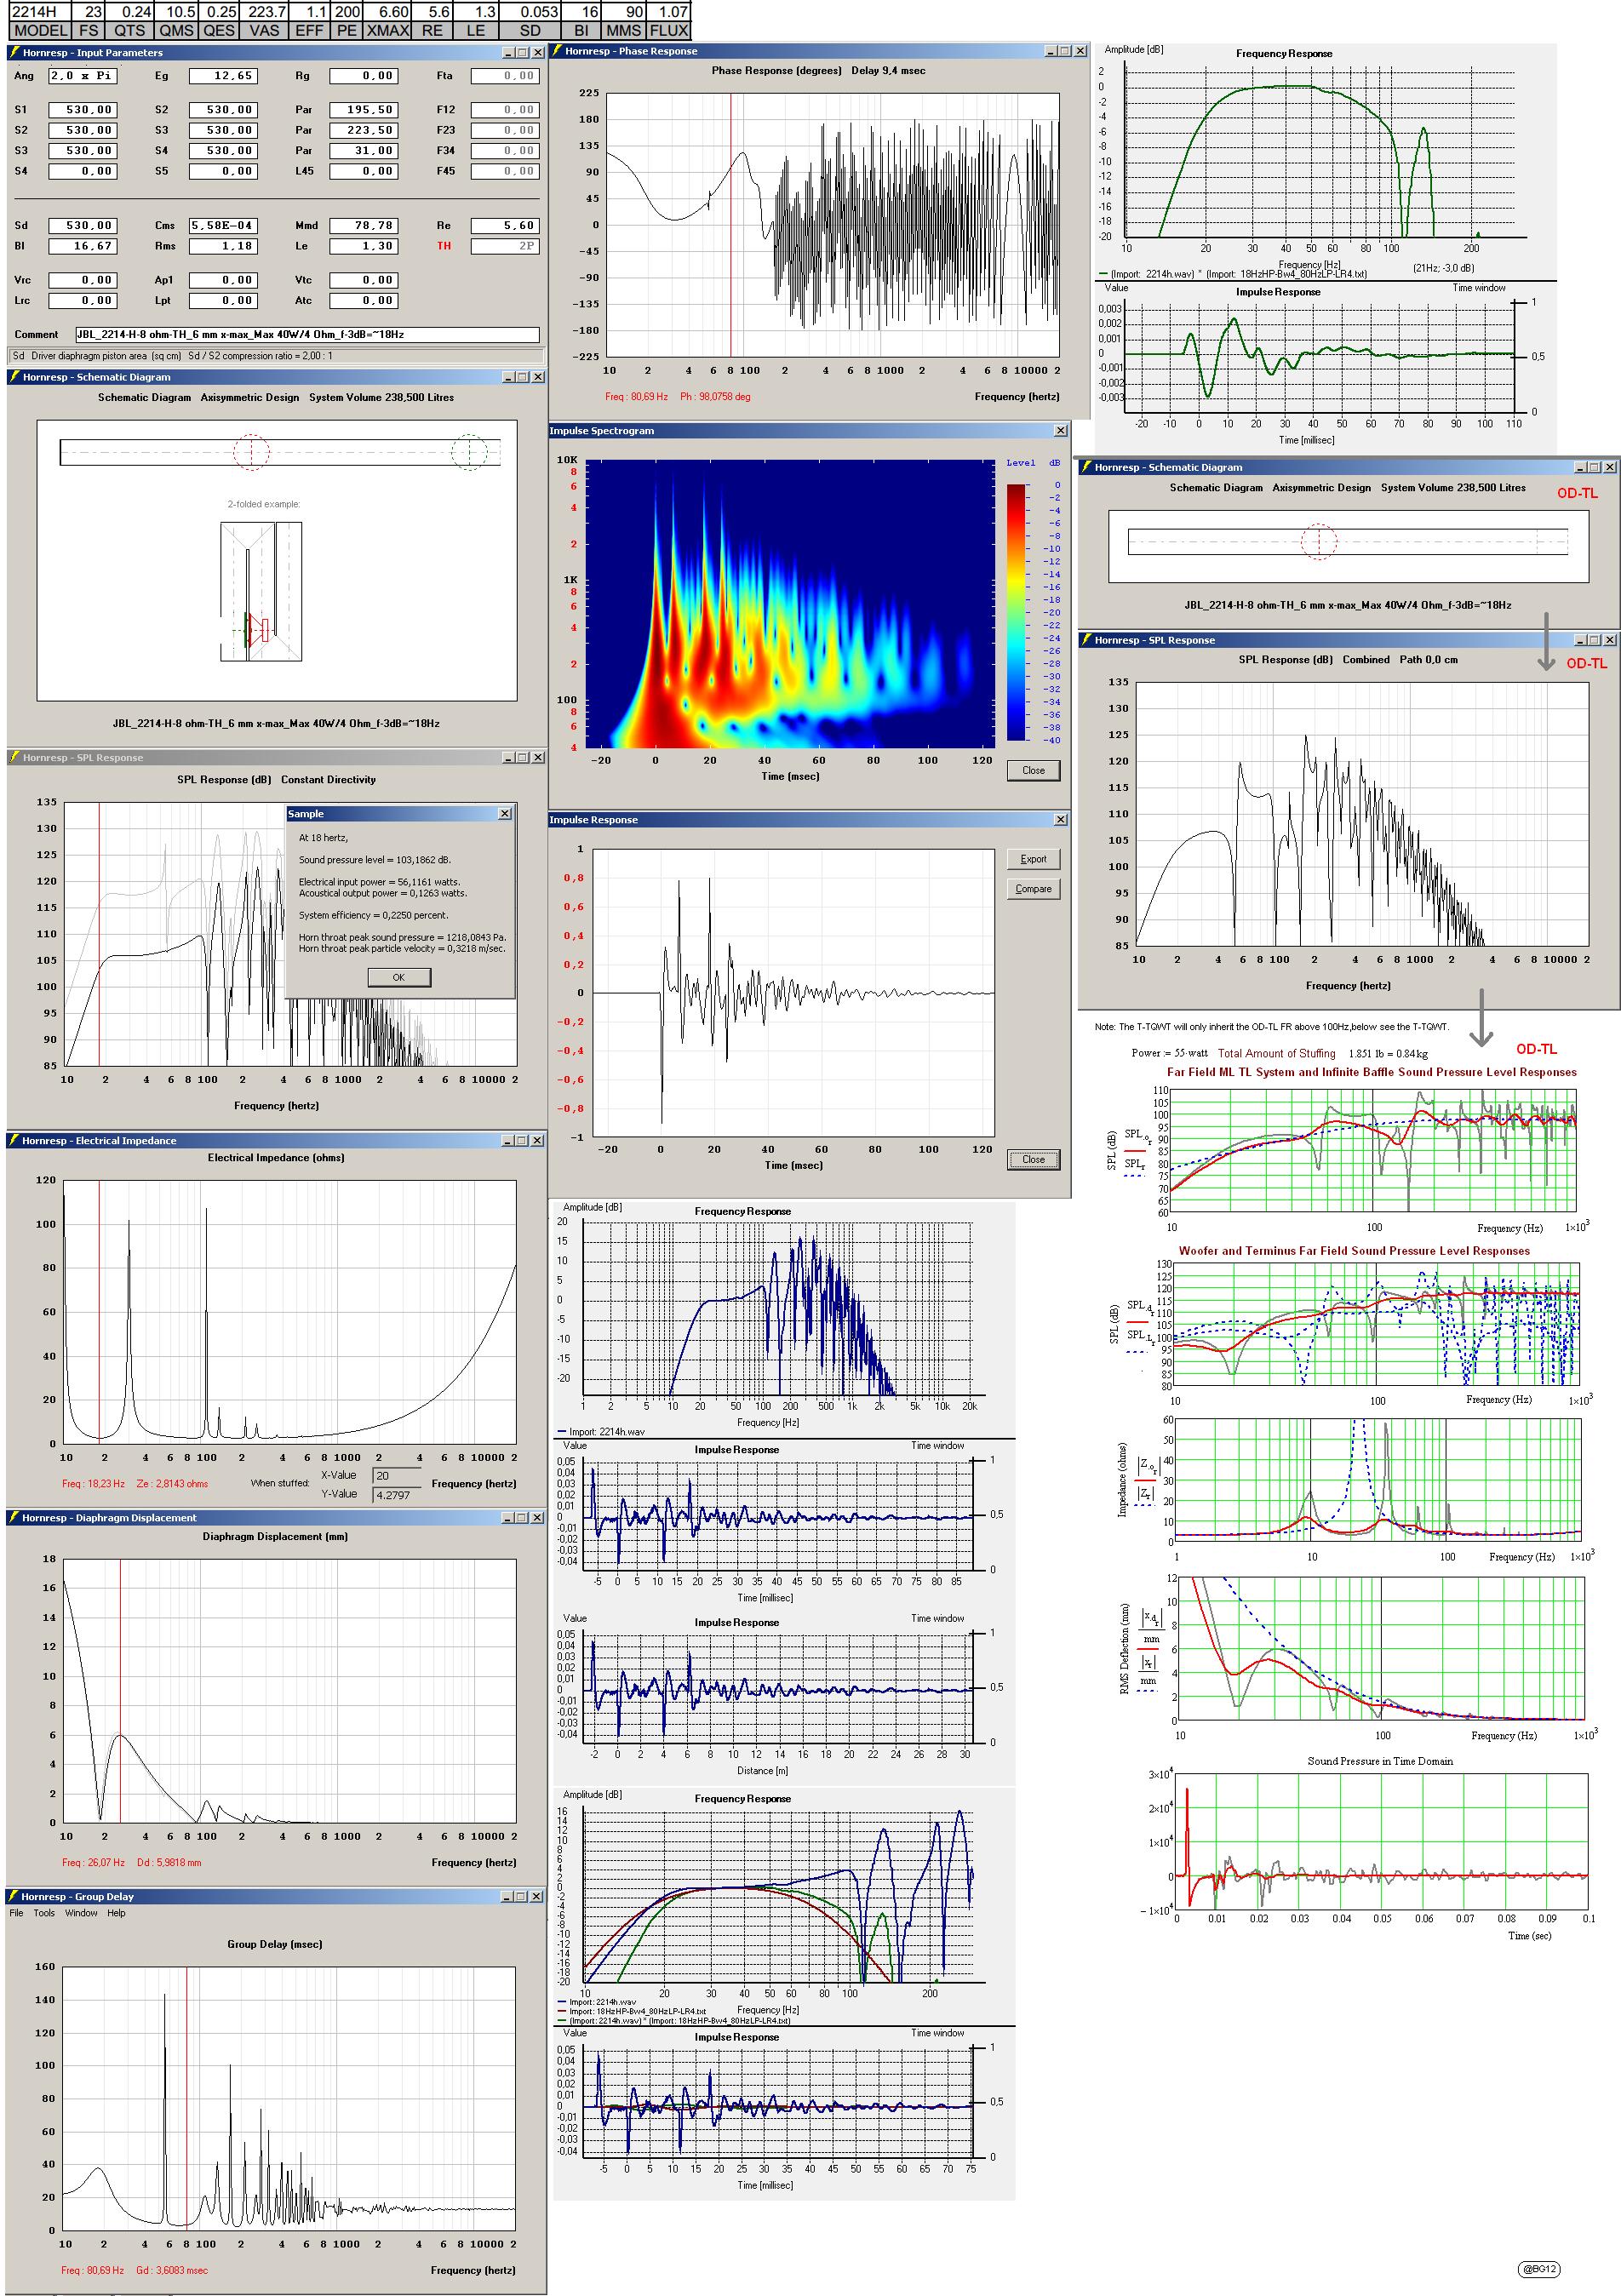Click the Fta input field
Viewport: 1621px width, 2296px height.
tap(505, 76)
